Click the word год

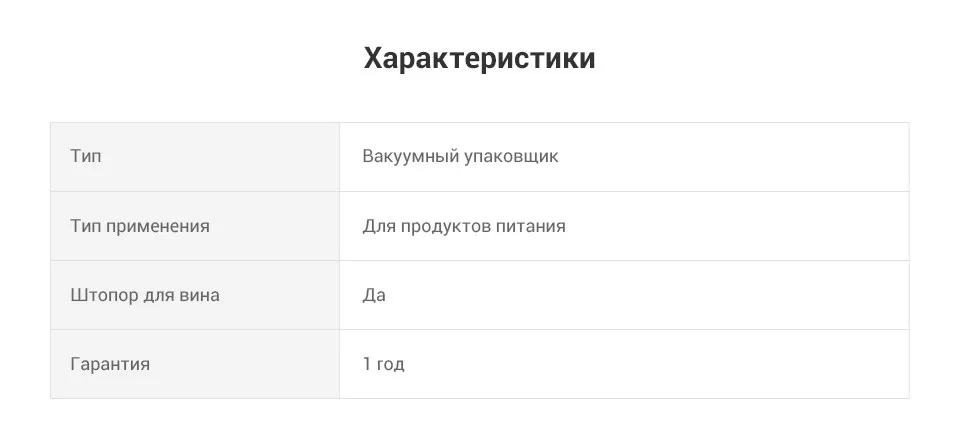point(391,364)
